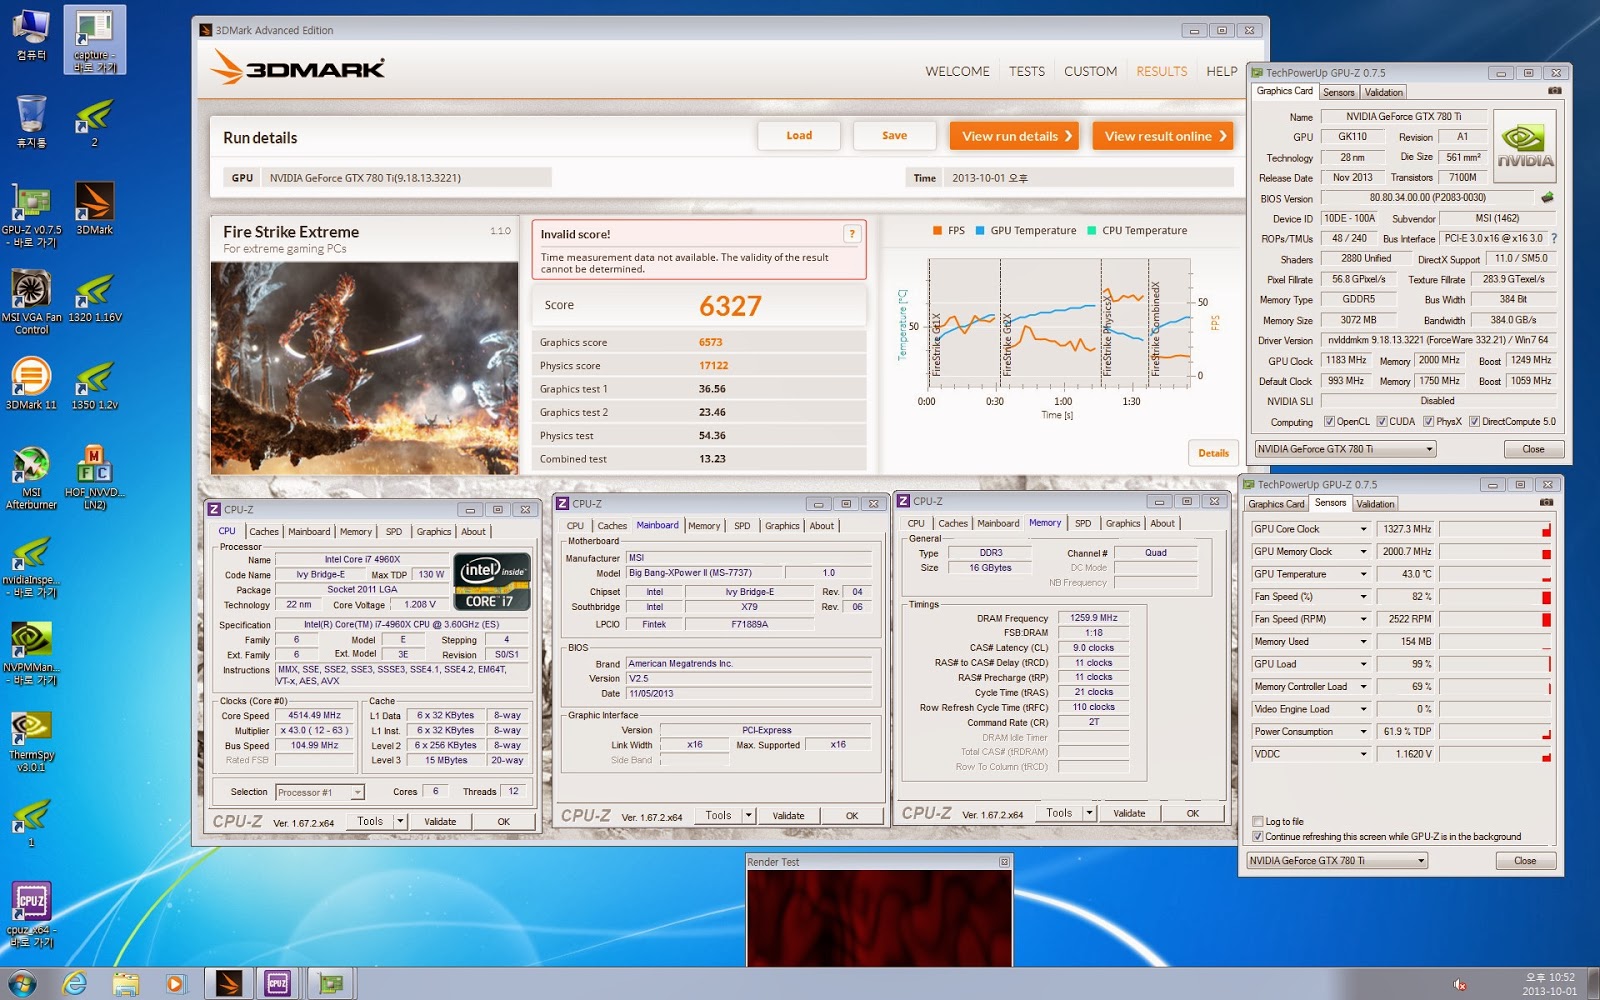Enable Log to file checkbox
The image size is (1600, 1000).
[1258, 822]
